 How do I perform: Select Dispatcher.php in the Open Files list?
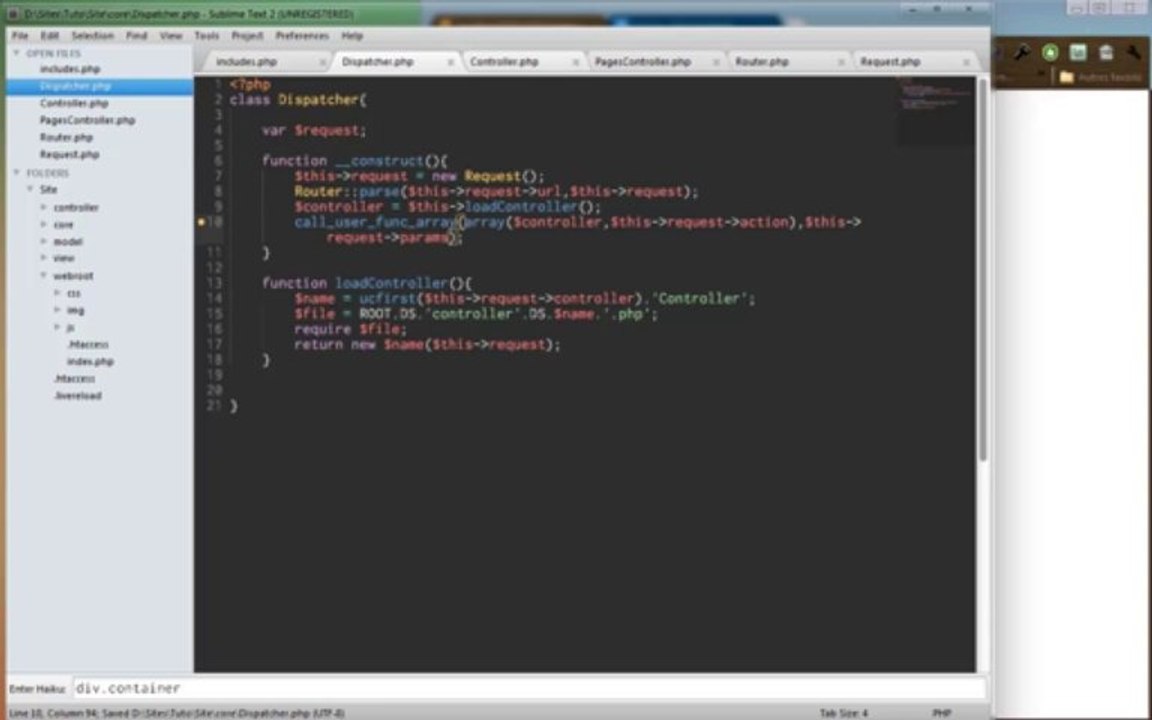pyautogui.click(x=76, y=86)
